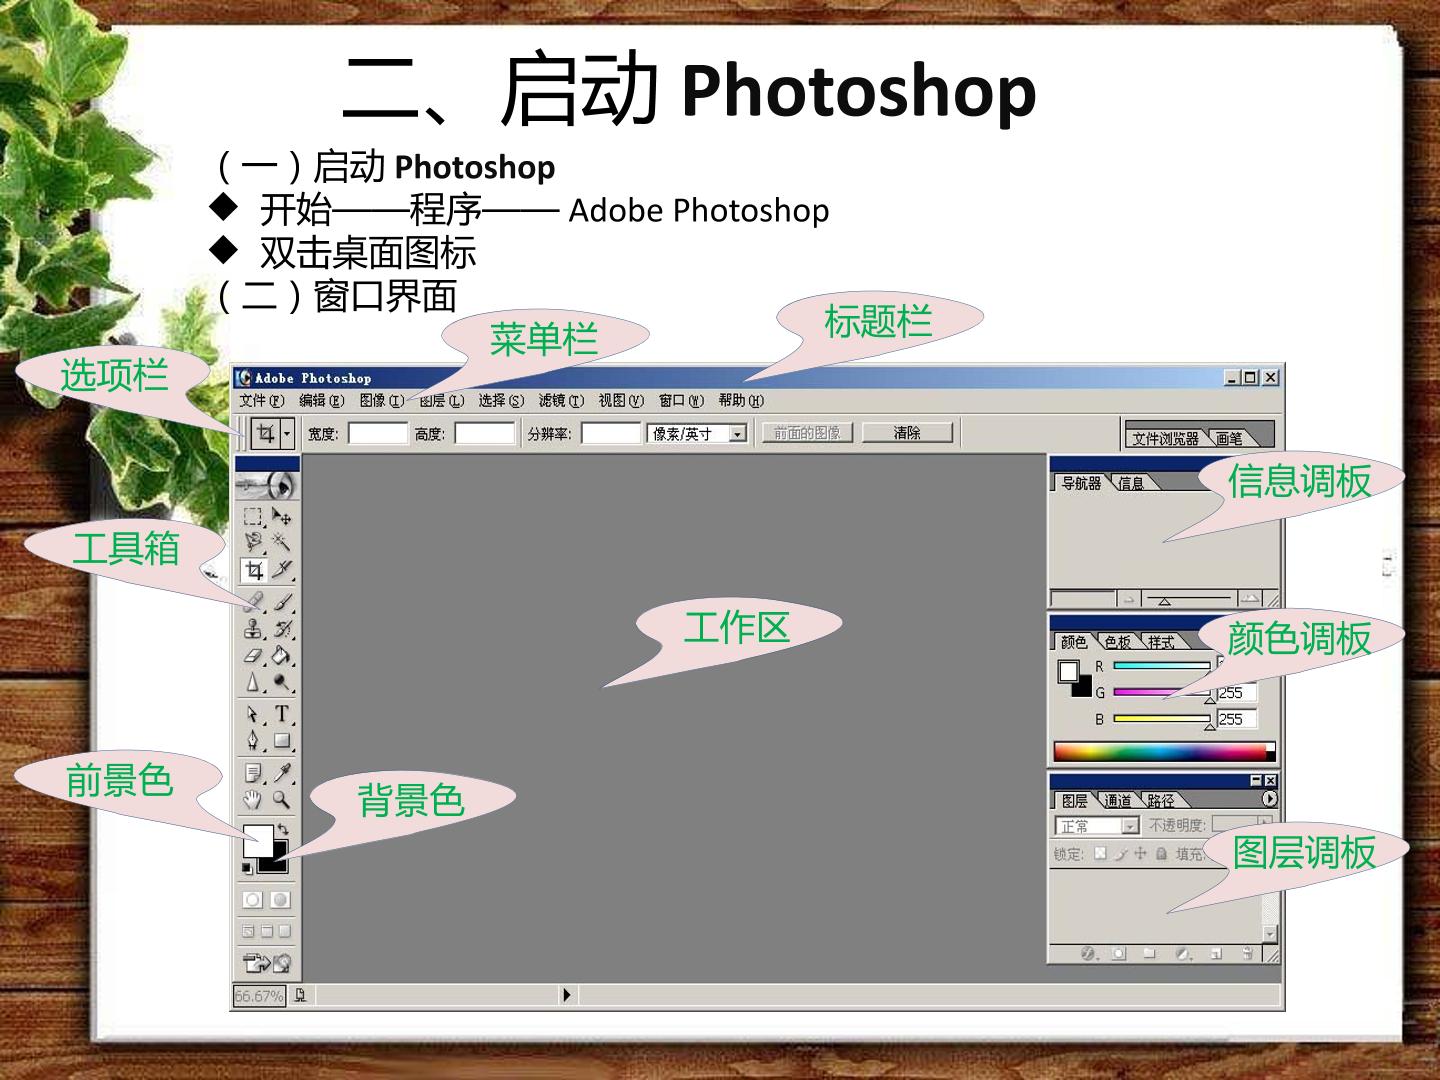
Task: Swap foreground and background colors arrow
Action: pos(283,830)
